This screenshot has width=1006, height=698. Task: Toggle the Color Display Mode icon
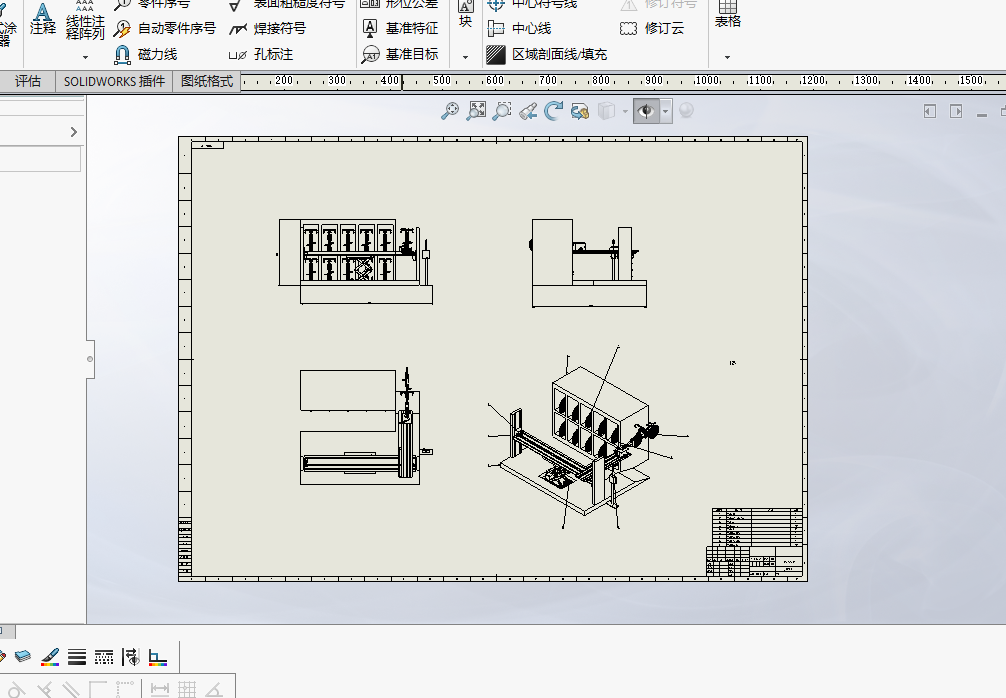pyautogui.click(x=157, y=657)
